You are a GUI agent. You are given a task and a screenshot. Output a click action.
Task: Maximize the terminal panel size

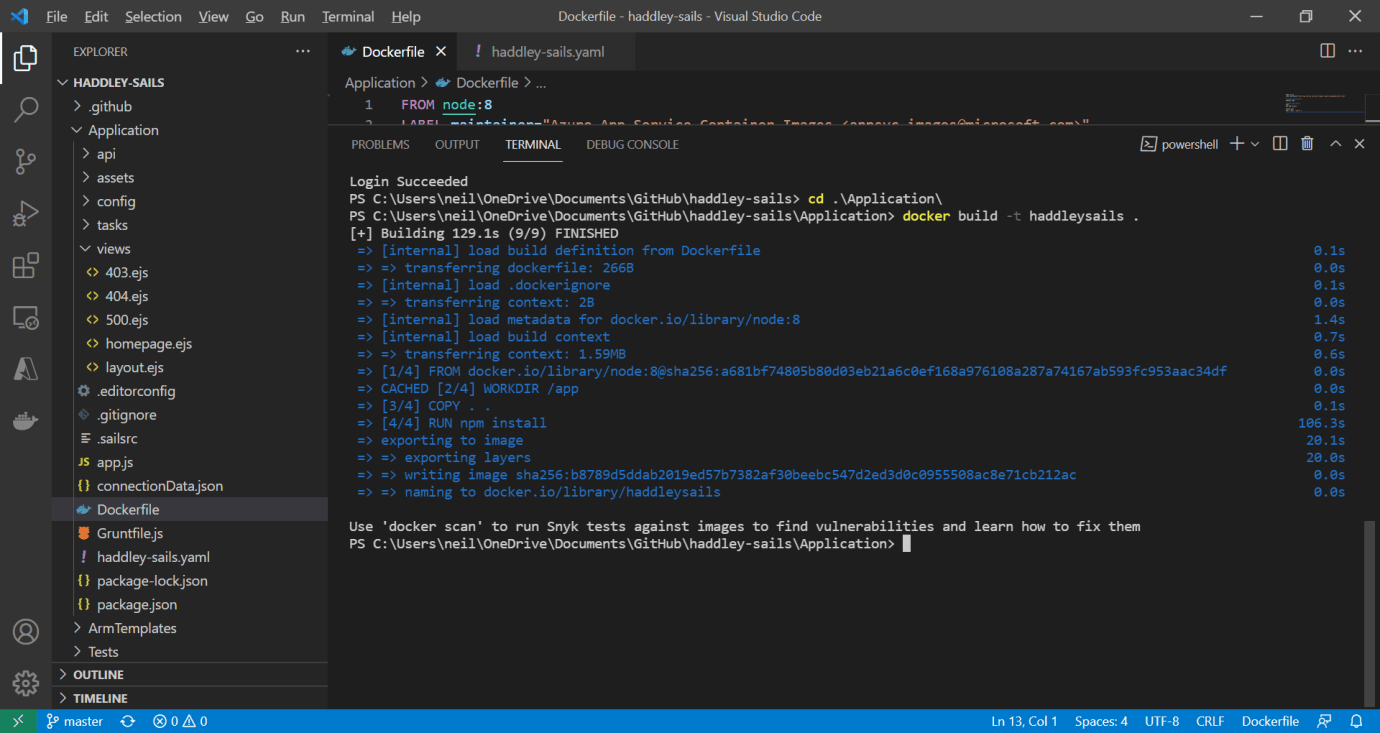point(1335,144)
